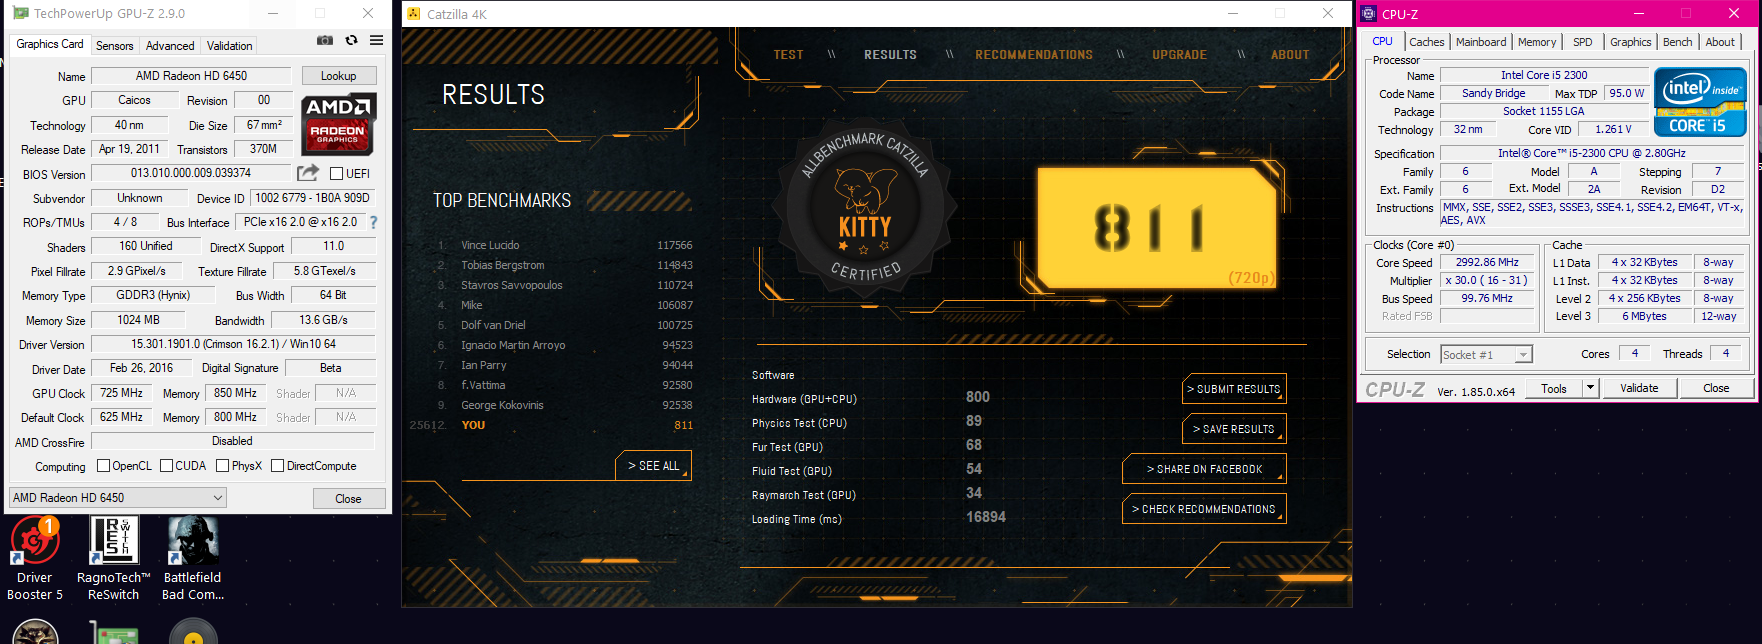Expand the CPU-Z Tools dropdown arrow
The image size is (1762, 644).
pyautogui.click(x=1590, y=388)
